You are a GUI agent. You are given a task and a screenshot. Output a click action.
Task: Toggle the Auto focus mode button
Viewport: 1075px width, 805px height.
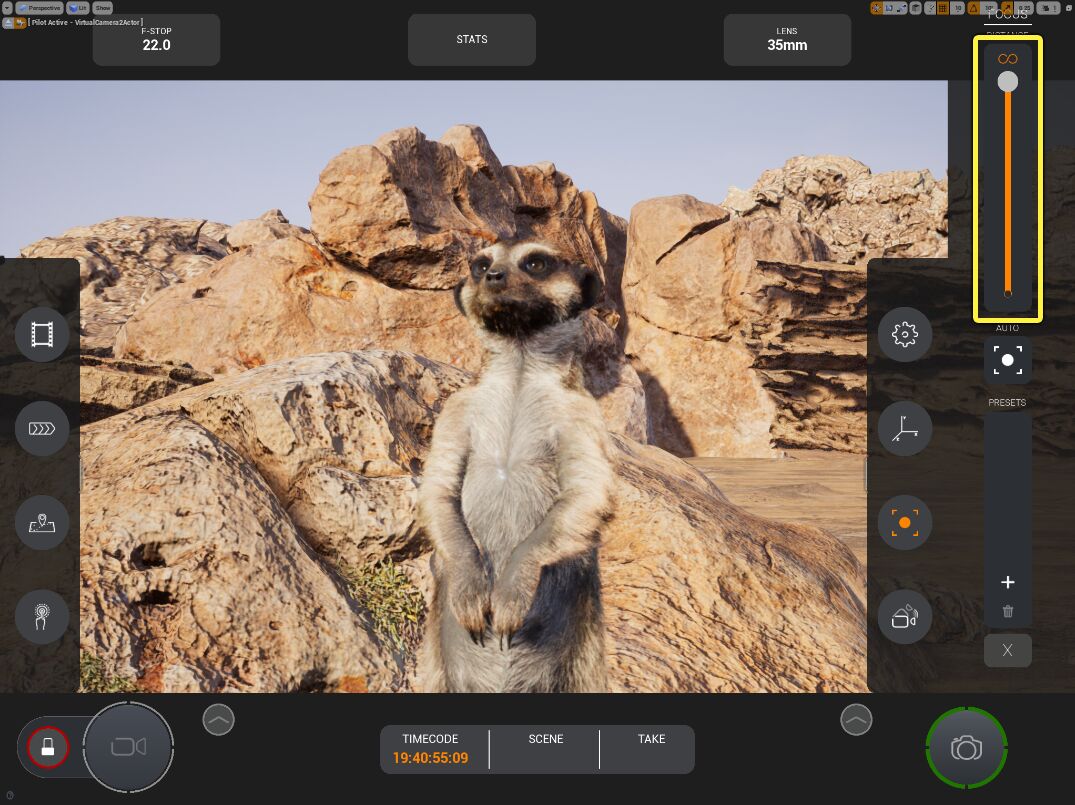(x=1007, y=360)
